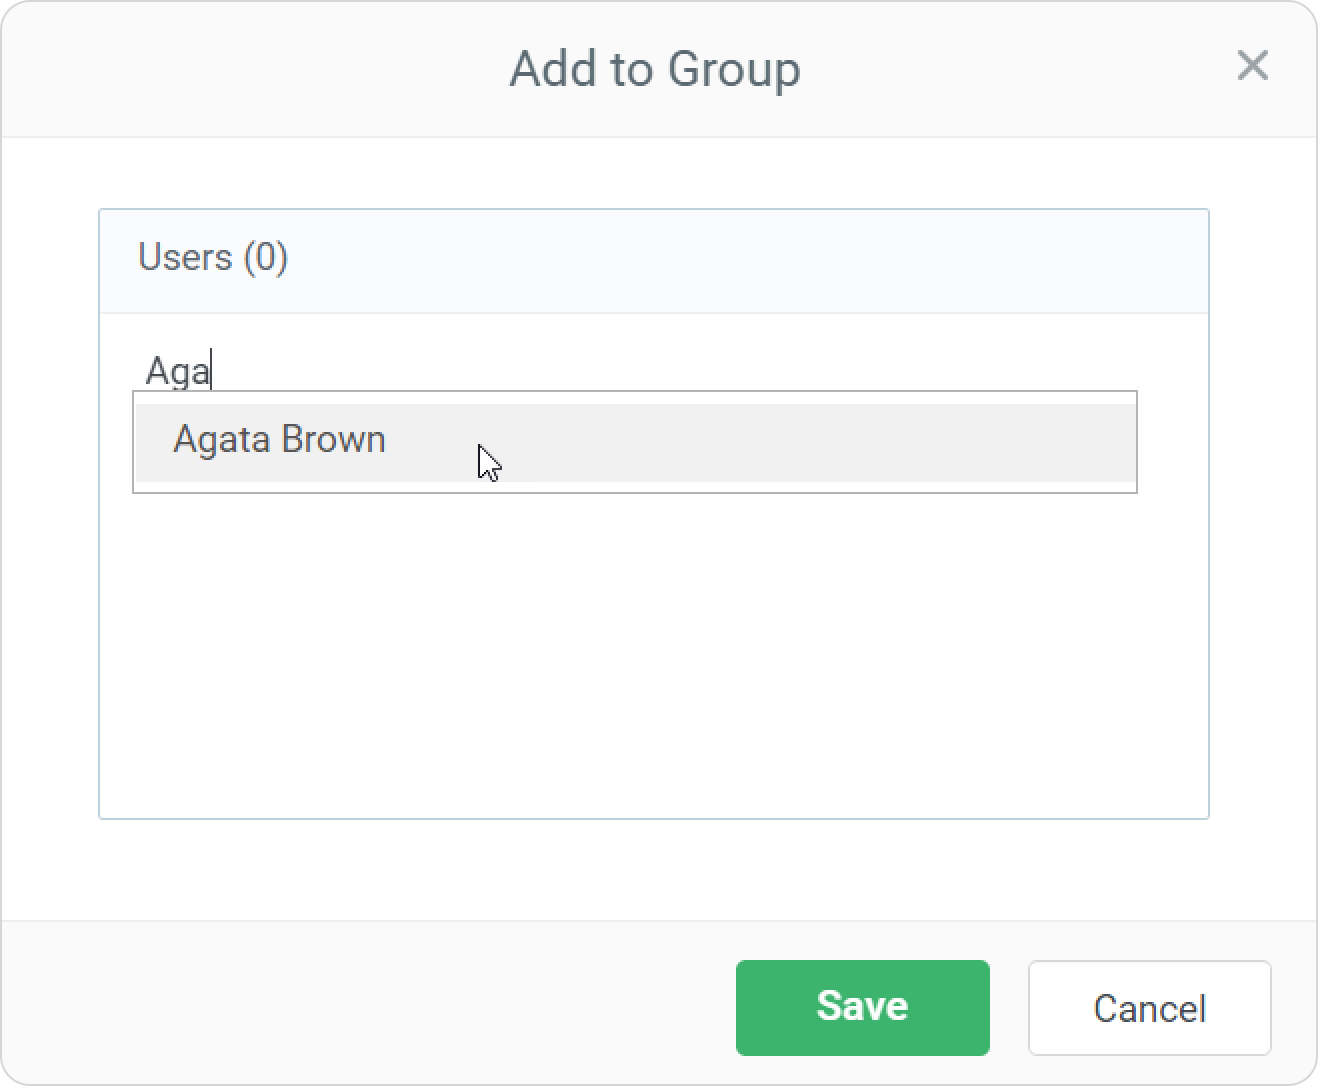
Task: Select Agata Brown from suggestions
Action: pyautogui.click(x=280, y=441)
